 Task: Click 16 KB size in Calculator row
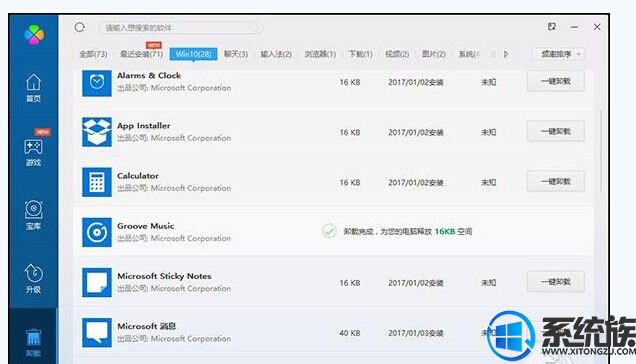click(350, 183)
